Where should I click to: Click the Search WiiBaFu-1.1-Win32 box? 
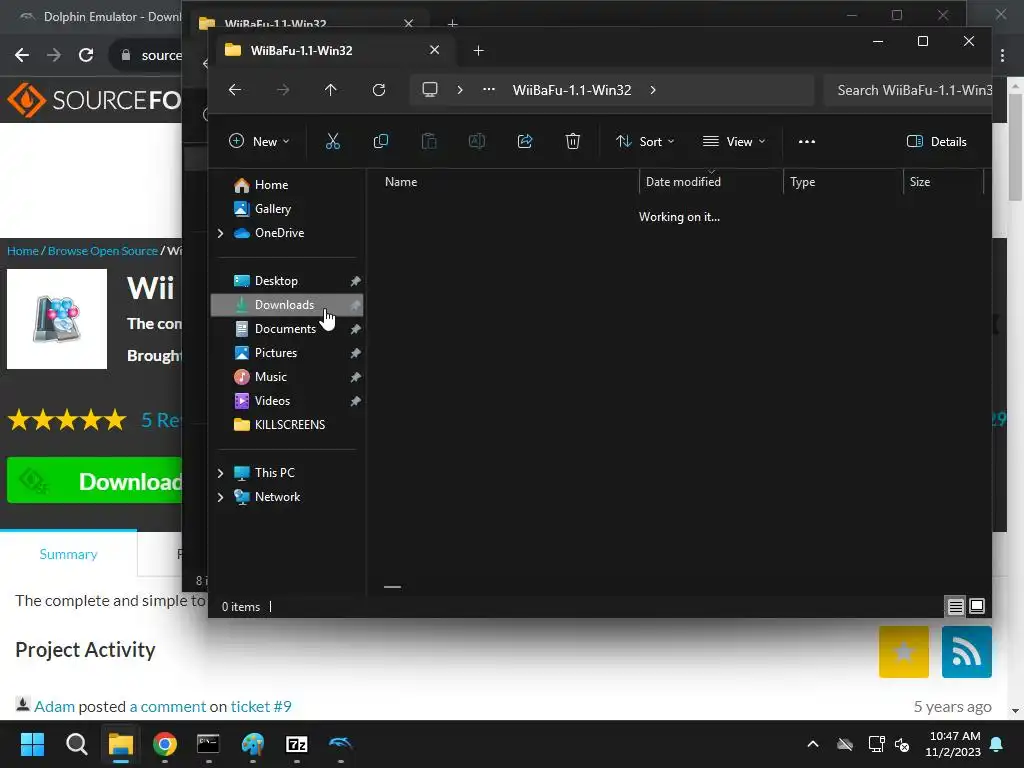click(x=908, y=90)
